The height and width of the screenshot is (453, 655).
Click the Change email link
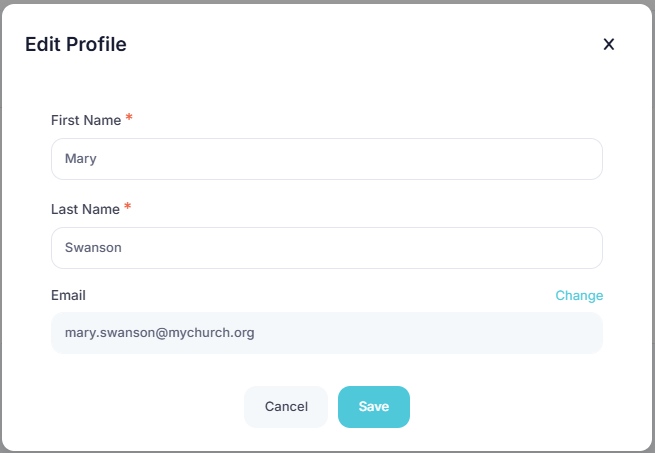coord(579,295)
